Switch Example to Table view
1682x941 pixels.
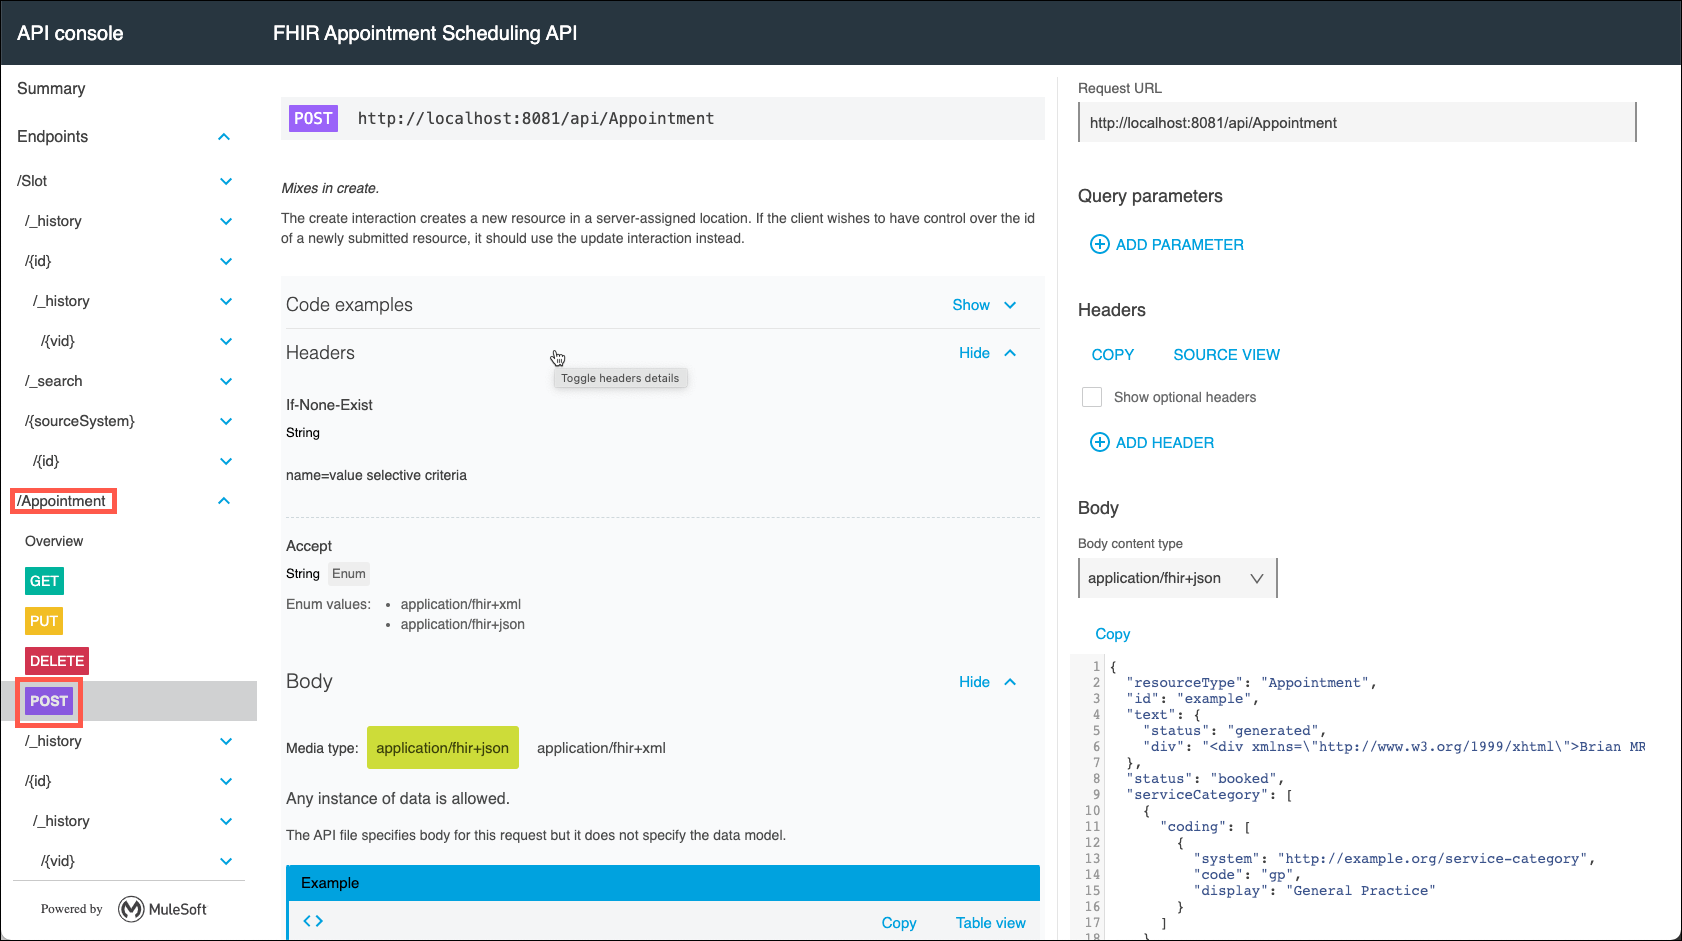pyautogui.click(x=991, y=923)
